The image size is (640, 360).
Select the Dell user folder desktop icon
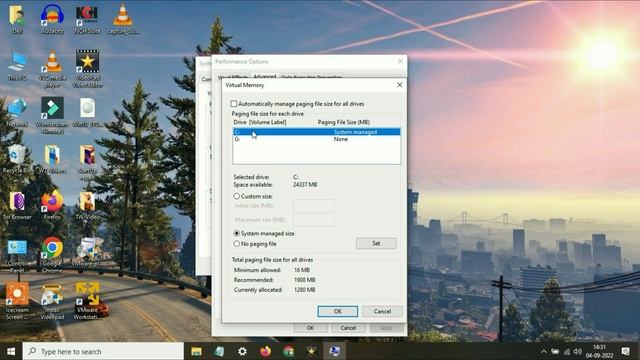coord(17,19)
